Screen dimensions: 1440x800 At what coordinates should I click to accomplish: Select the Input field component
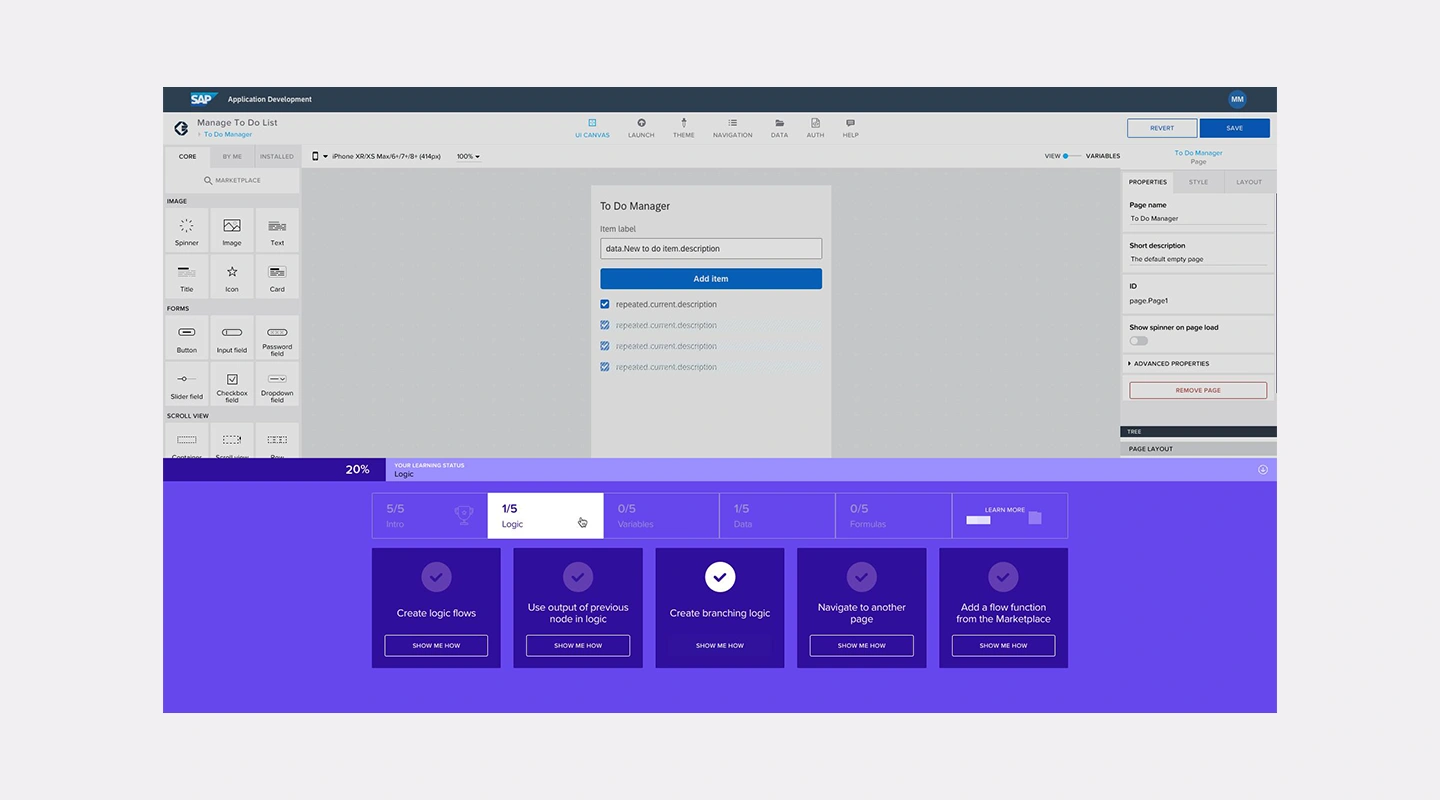232,337
